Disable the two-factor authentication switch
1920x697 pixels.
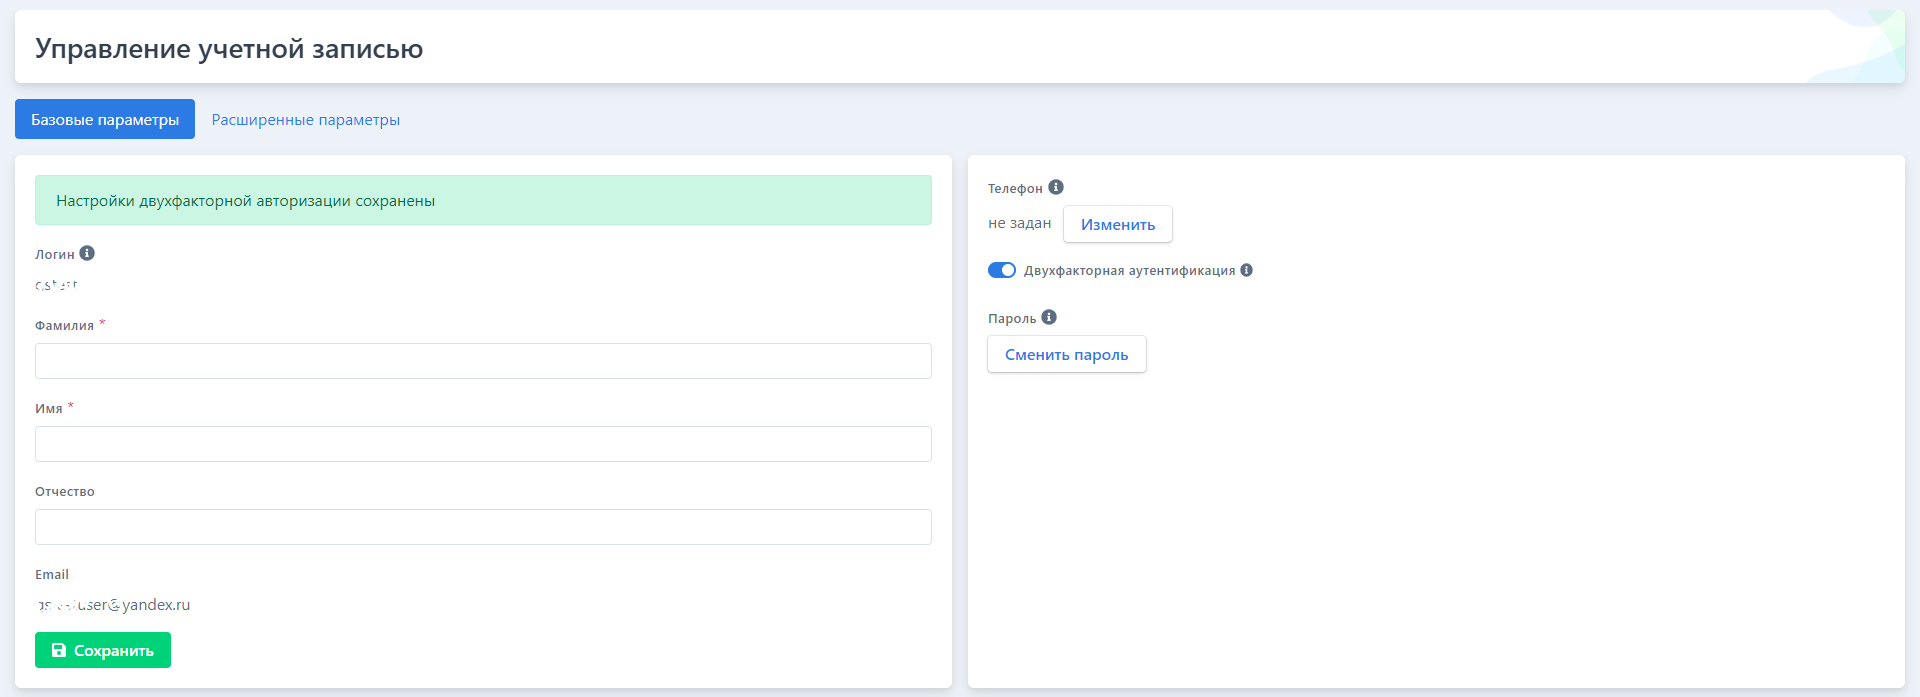point(1001,270)
